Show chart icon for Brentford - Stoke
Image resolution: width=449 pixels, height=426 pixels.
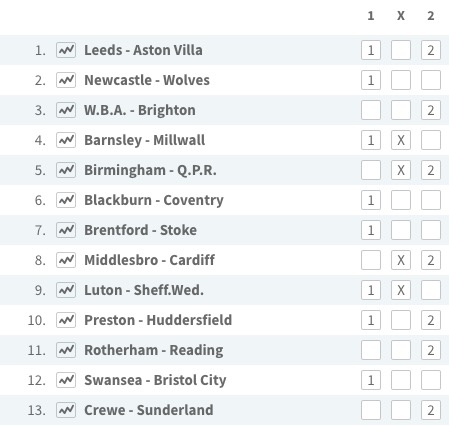pyautogui.click(x=66, y=230)
